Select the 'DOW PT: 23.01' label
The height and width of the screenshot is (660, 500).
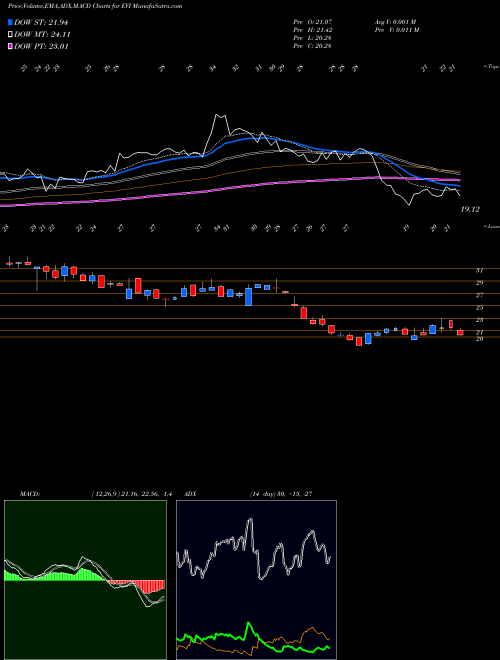[x=41, y=46]
